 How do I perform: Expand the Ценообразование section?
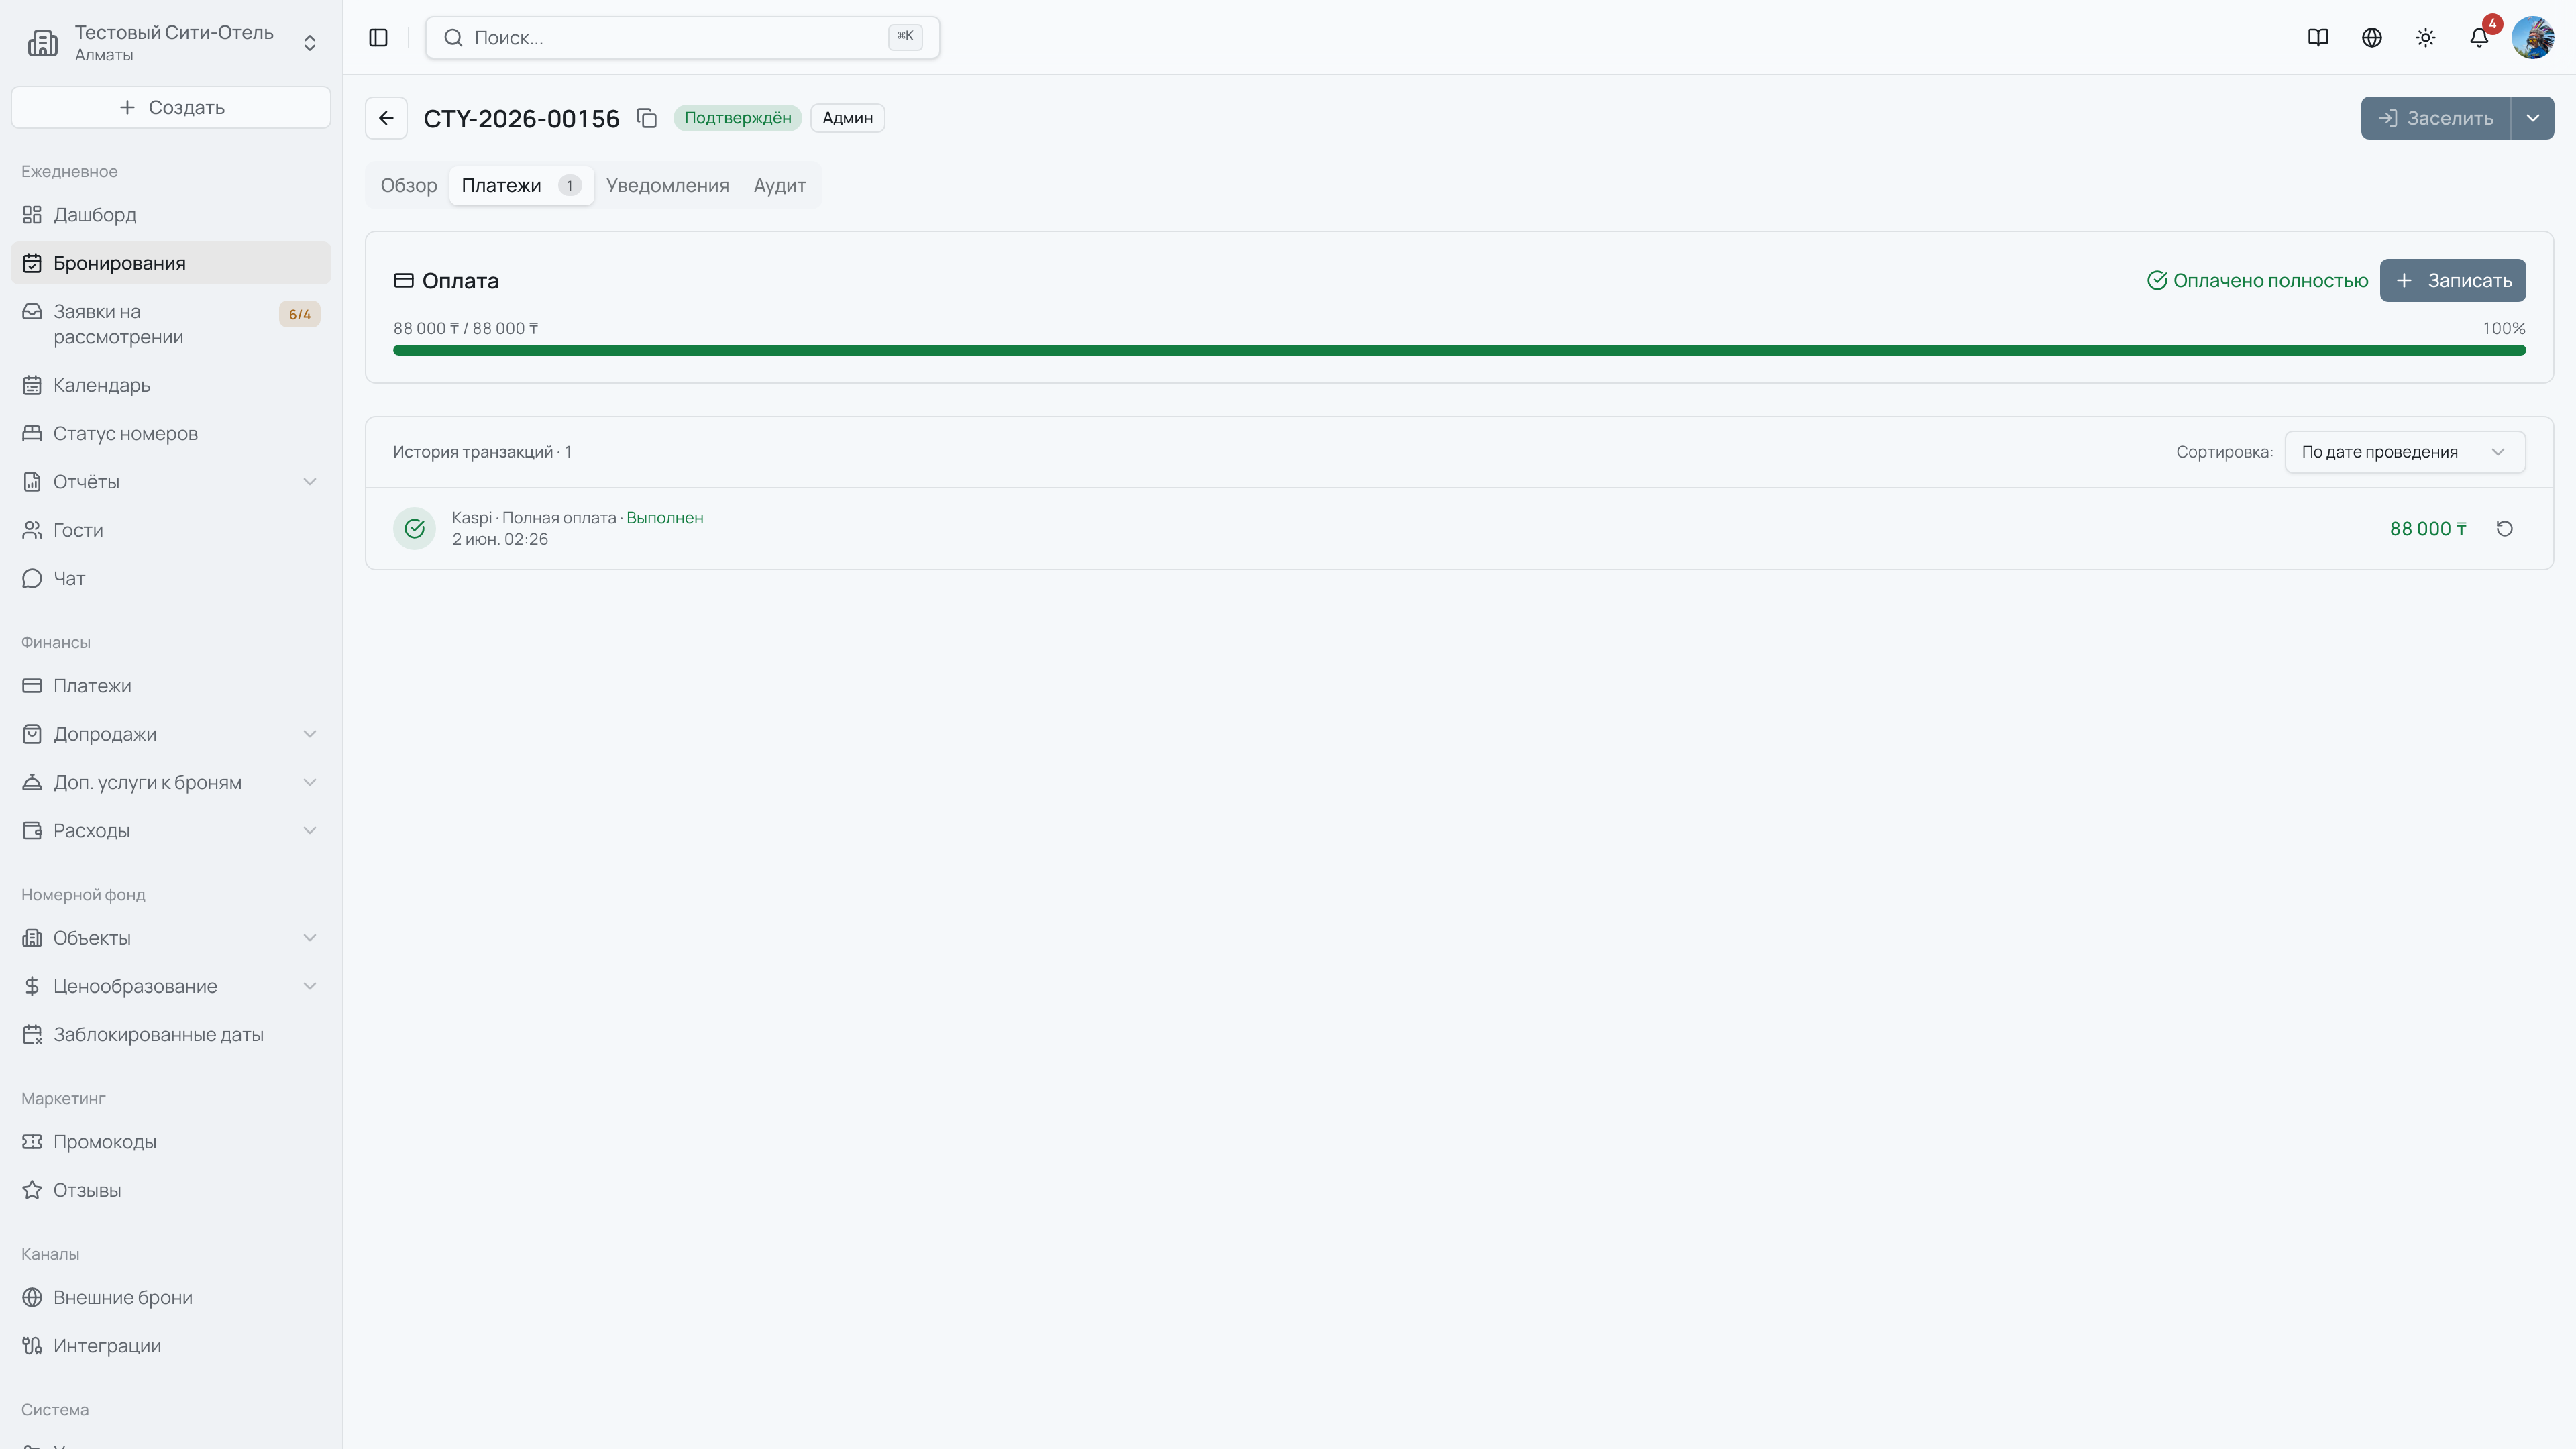coord(171,986)
